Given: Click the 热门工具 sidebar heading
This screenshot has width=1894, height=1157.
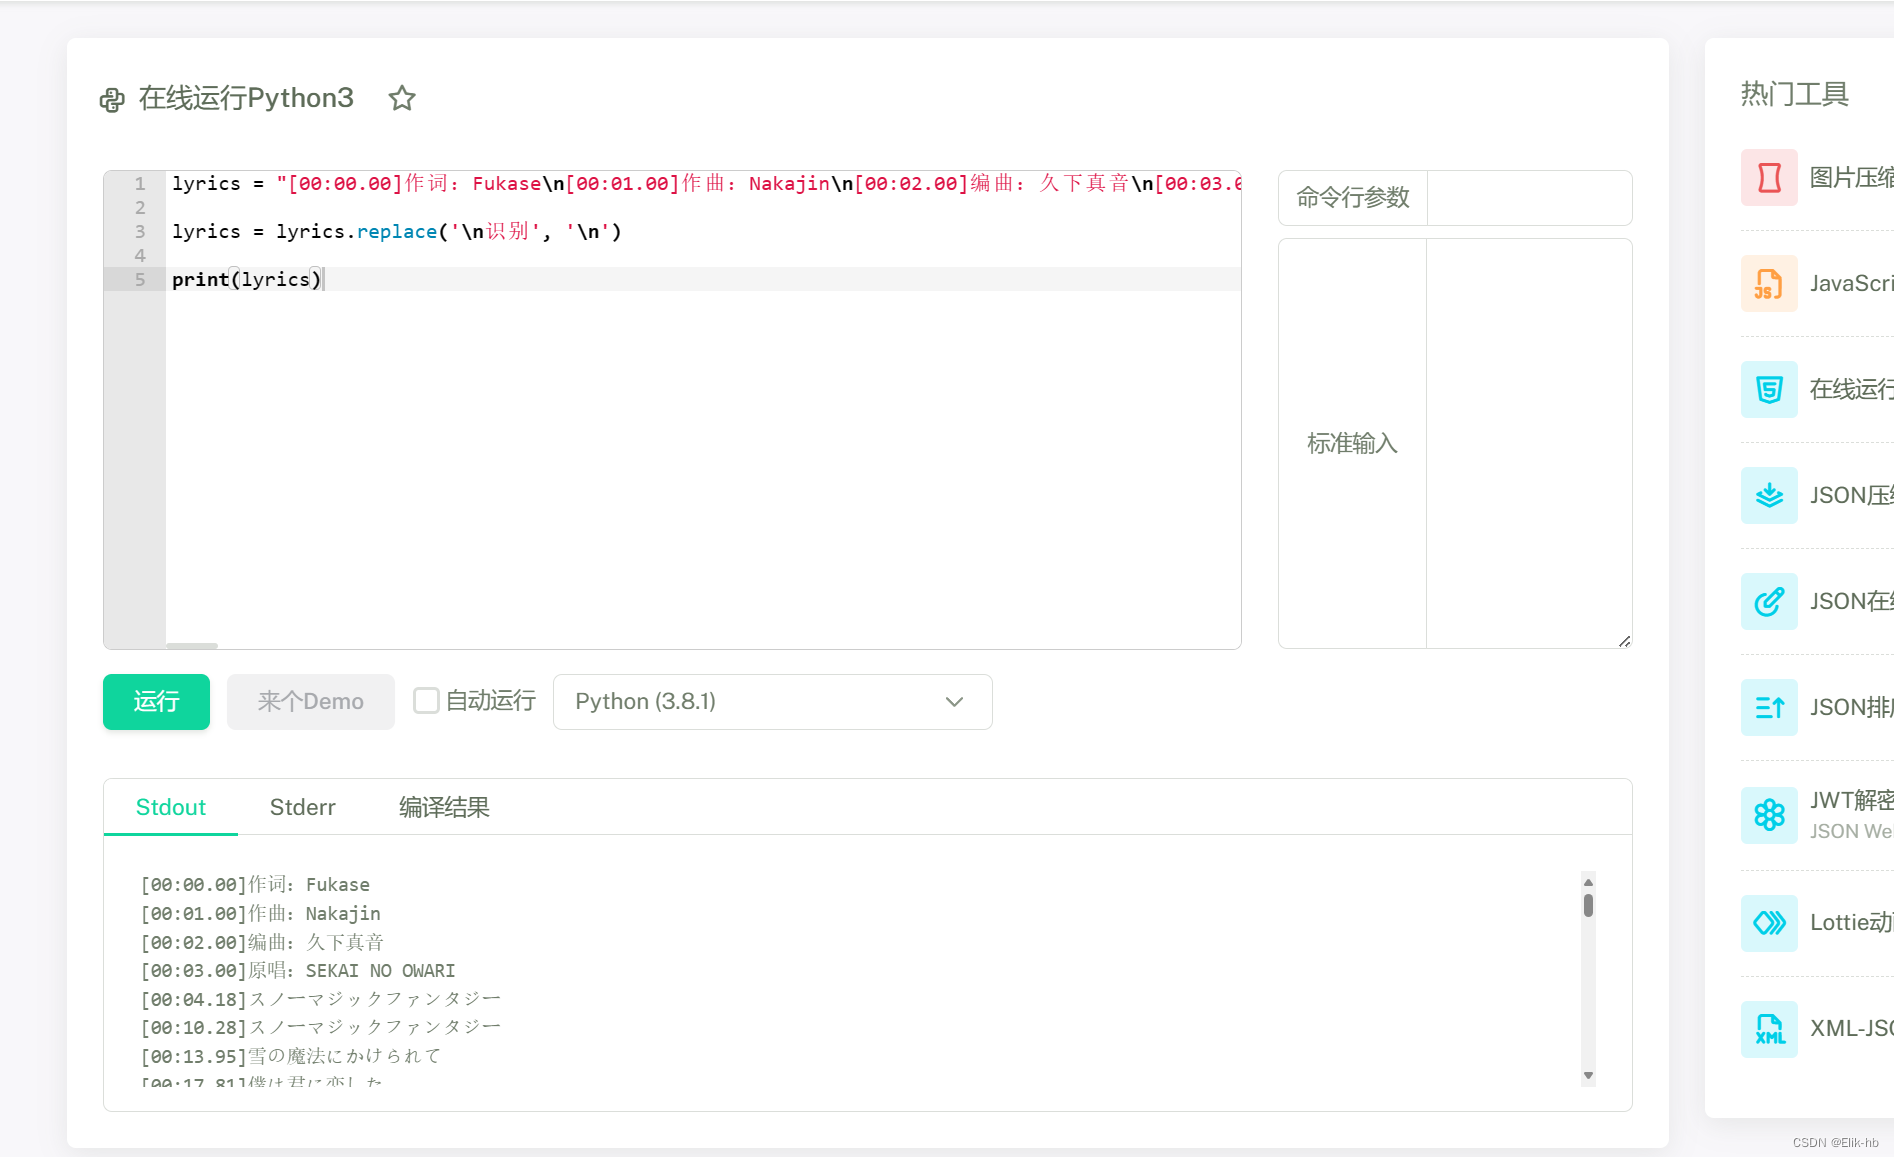Looking at the screenshot, I should 1794,94.
